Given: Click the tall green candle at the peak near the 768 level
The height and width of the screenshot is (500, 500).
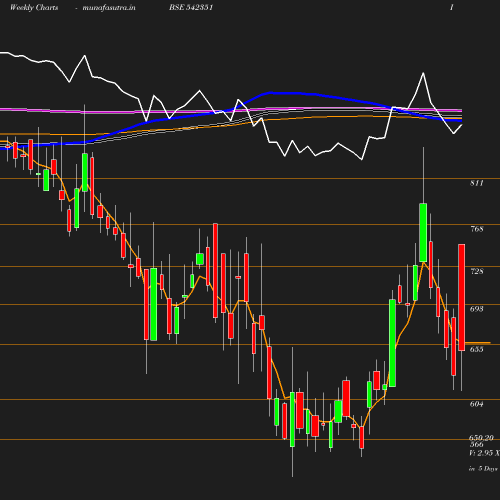Looking at the screenshot, I should (x=423, y=232).
